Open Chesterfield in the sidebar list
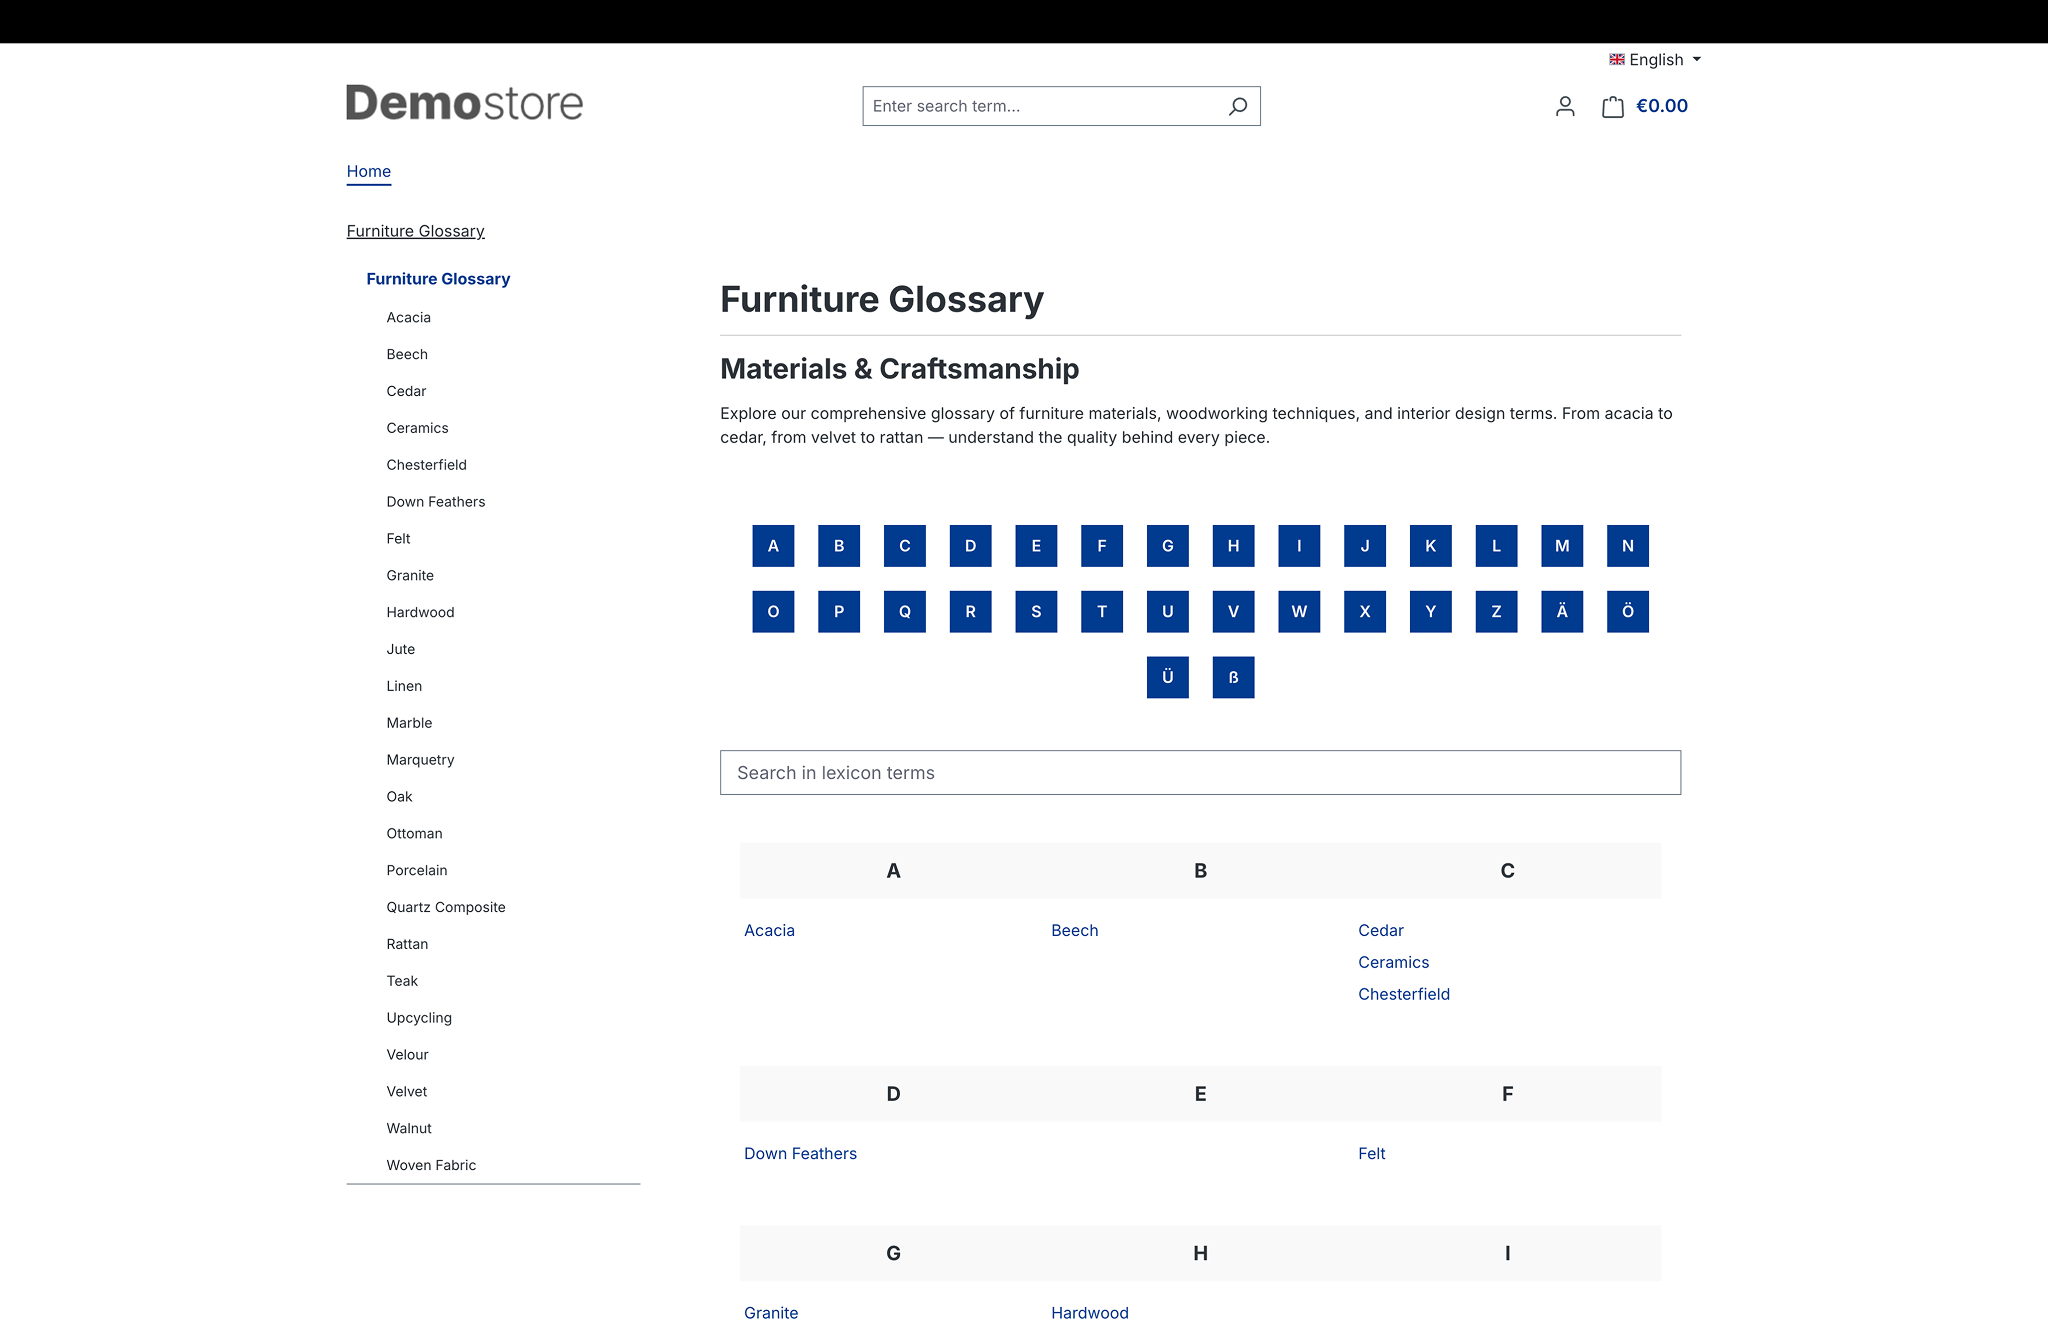Viewport: 2048px width, 1324px height. [x=427, y=465]
